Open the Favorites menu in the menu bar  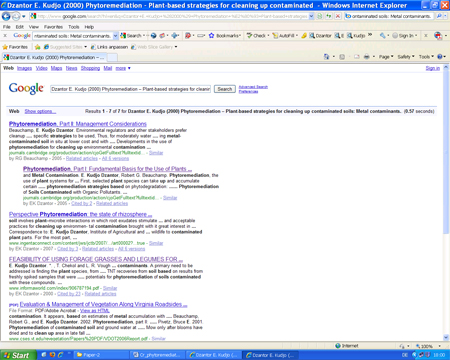(x=53, y=27)
